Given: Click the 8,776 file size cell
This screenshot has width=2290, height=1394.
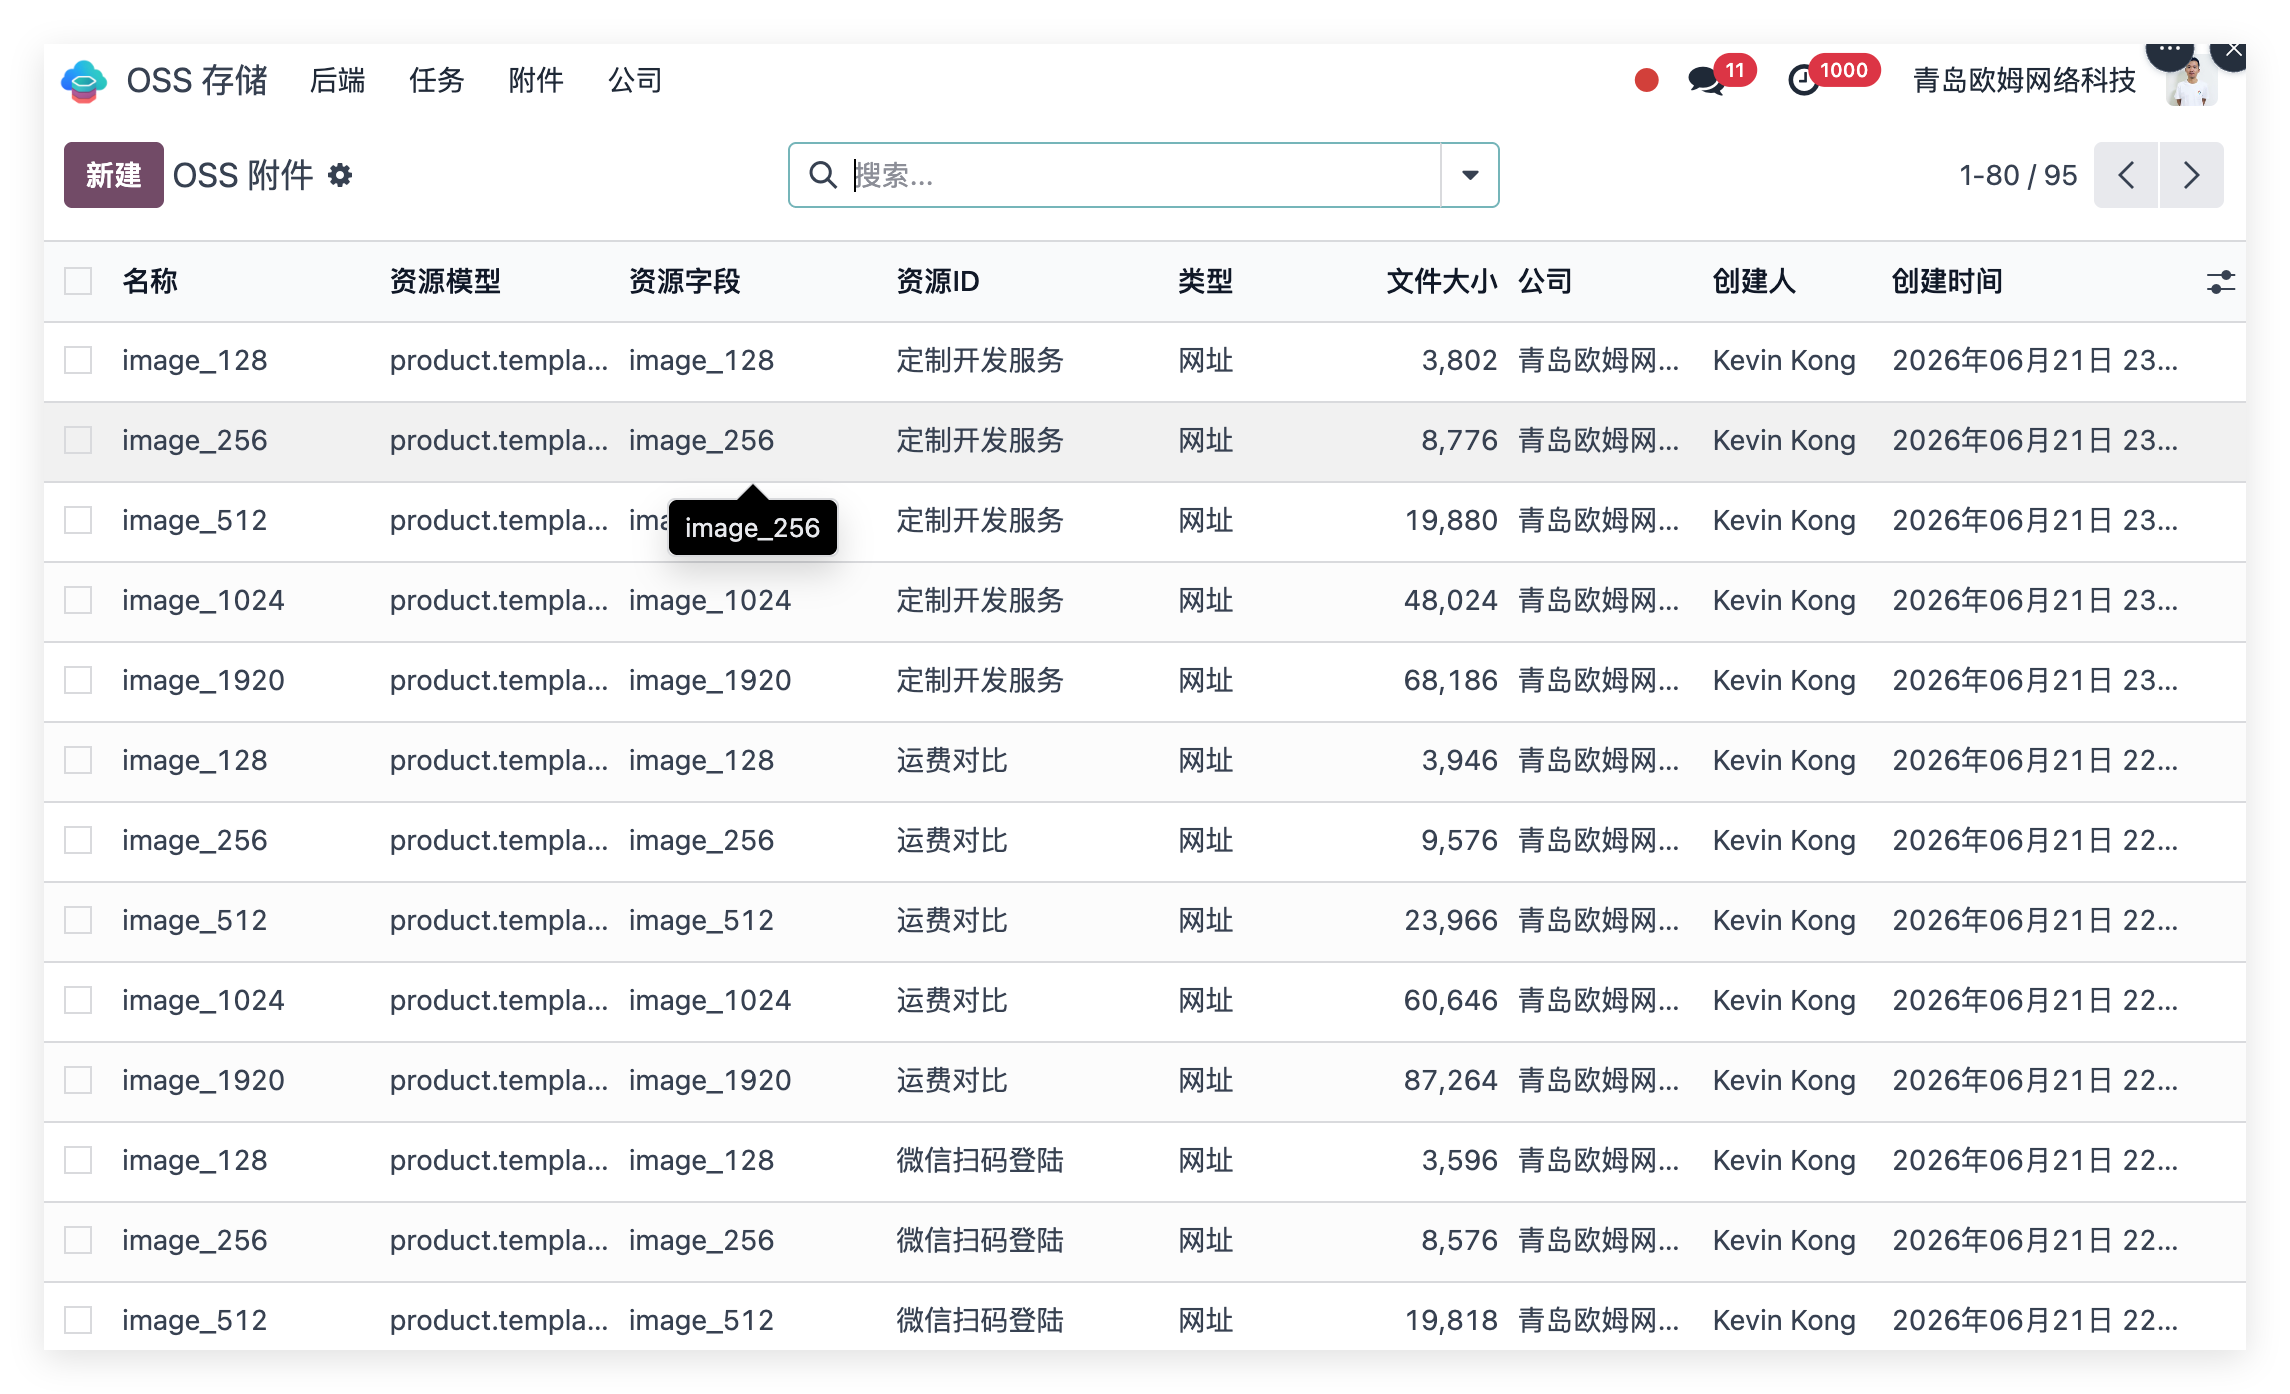Looking at the screenshot, I should tap(1459, 440).
